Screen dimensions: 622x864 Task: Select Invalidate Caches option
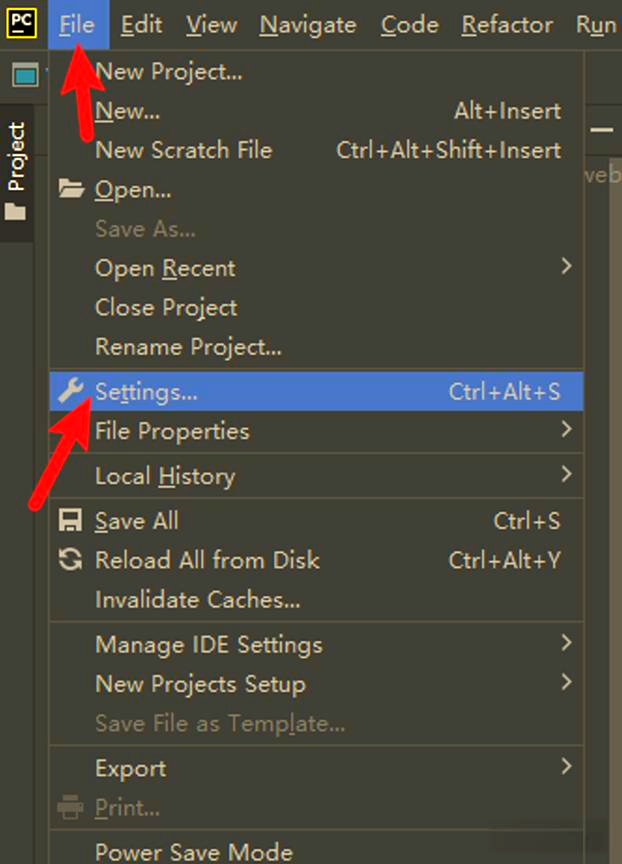(x=197, y=600)
